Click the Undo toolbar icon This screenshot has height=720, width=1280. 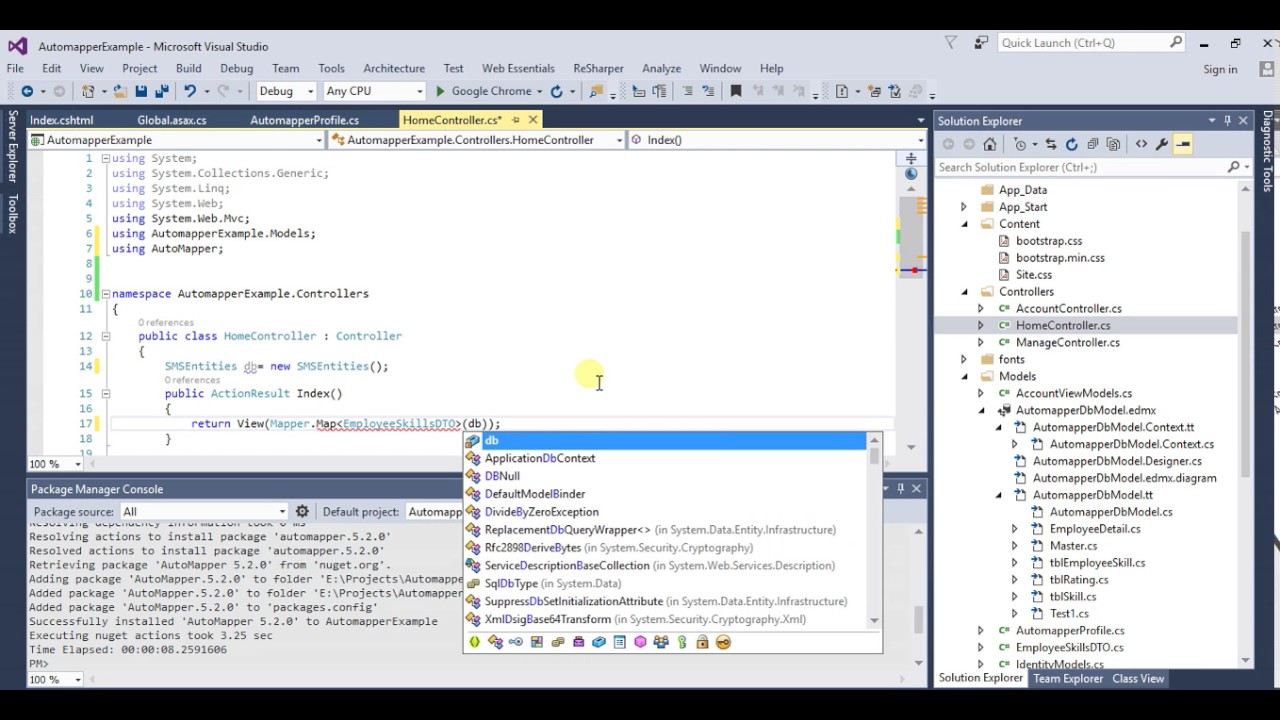click(189, 91)
